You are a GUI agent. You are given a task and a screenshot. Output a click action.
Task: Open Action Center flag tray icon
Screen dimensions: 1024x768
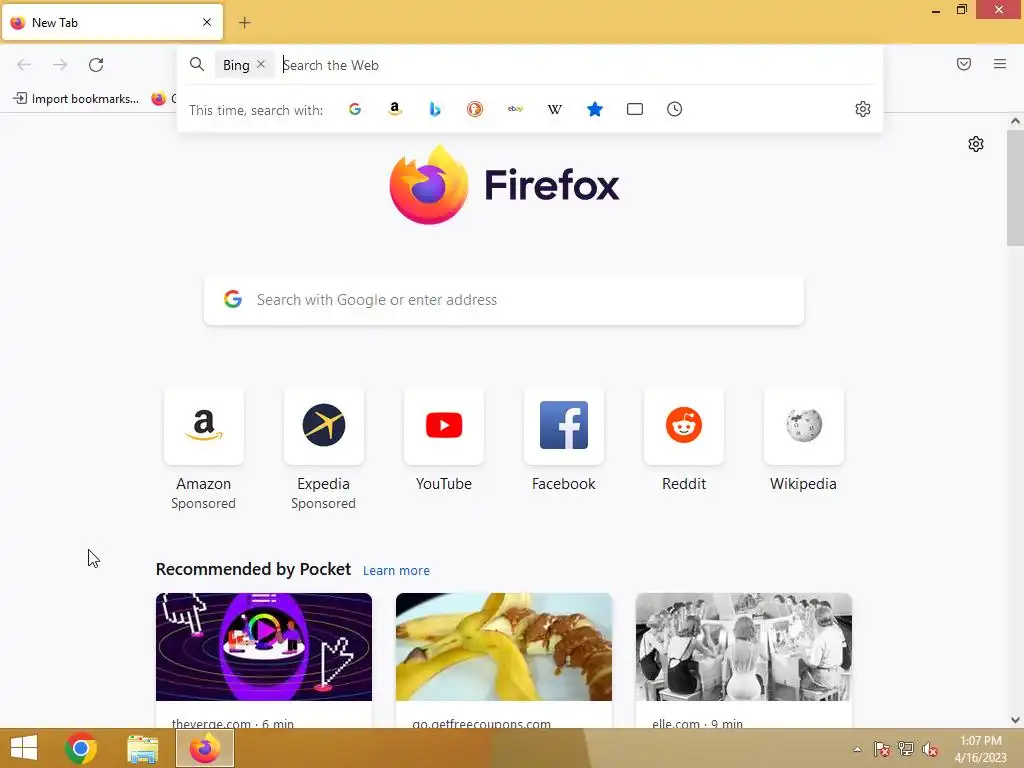click(x=881, y=749)
